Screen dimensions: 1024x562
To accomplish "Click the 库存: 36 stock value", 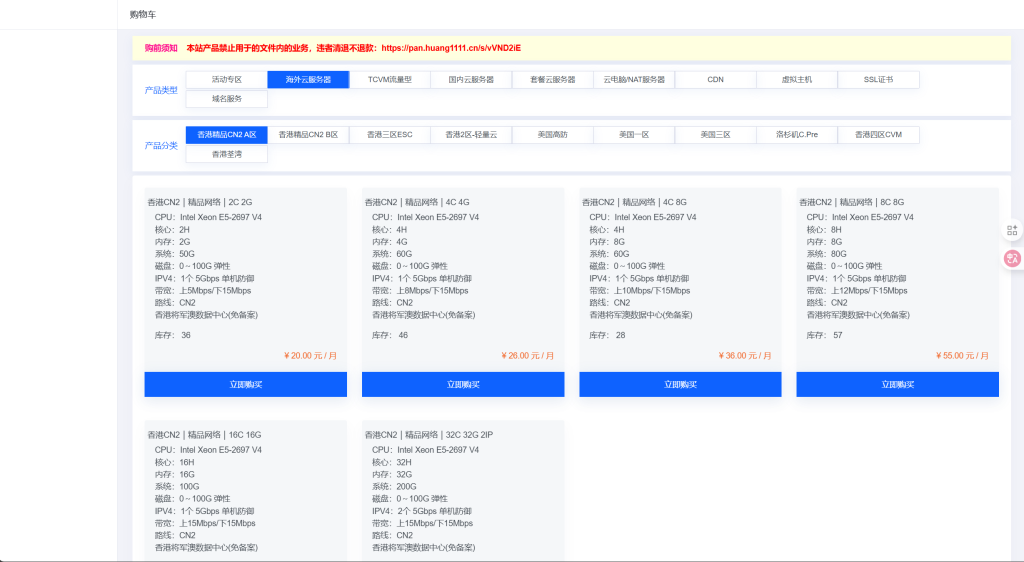I will point(172,335).
